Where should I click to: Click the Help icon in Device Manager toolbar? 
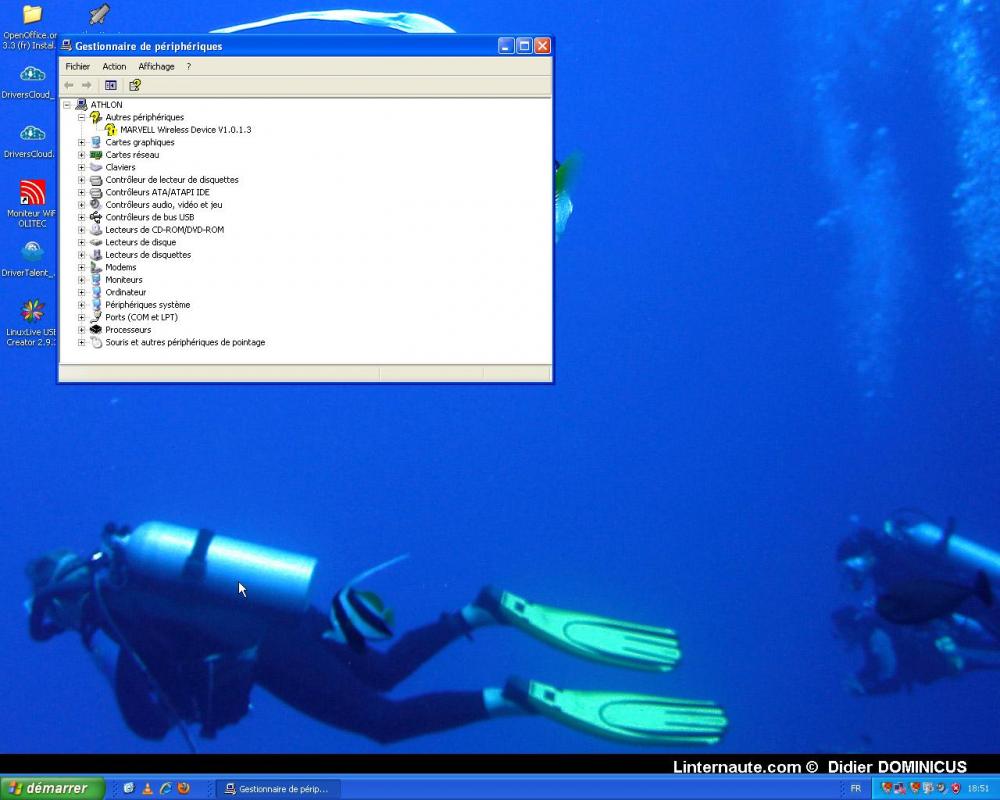point(135,85)
